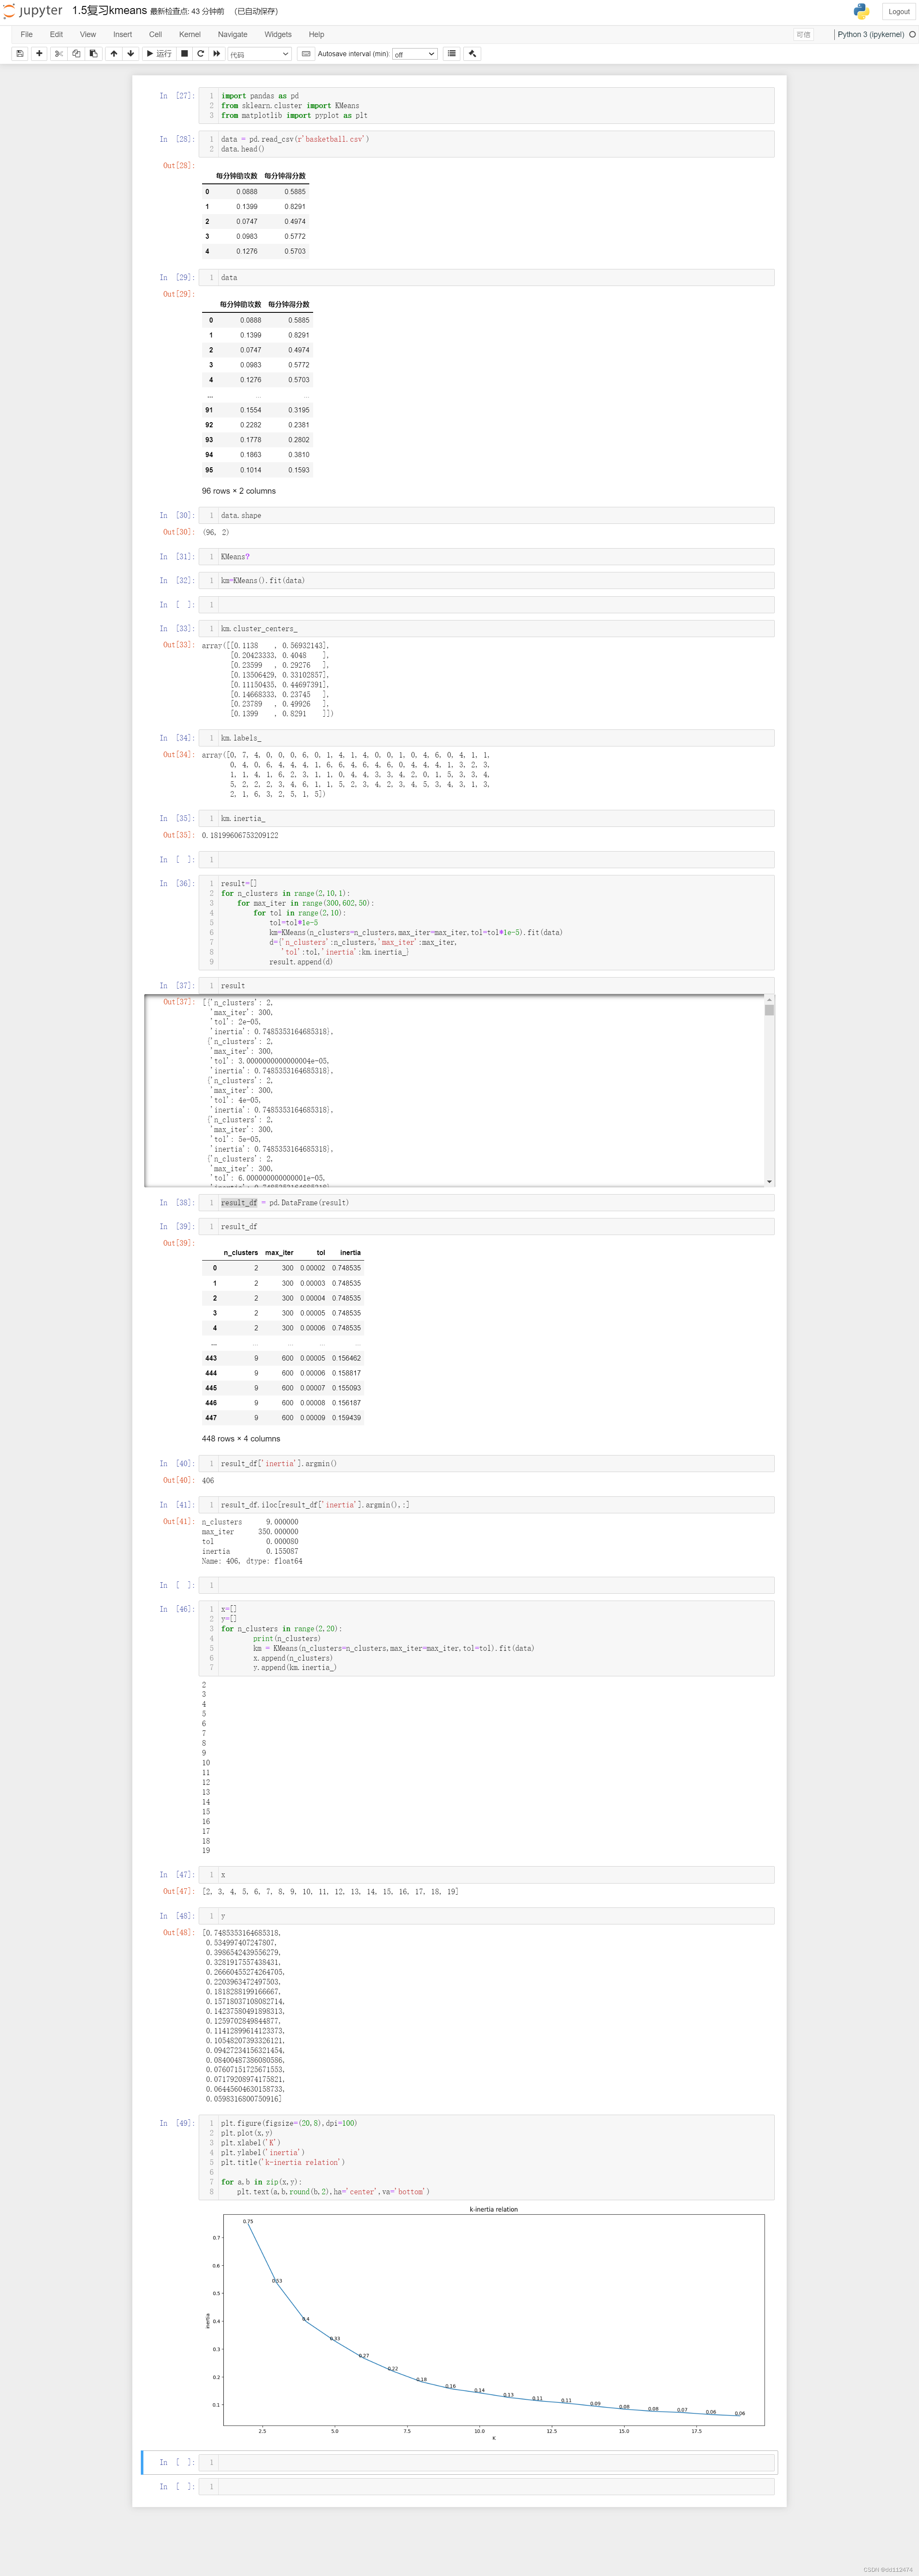Click the plt.figure plotting code cell In[49]
This screenshot has width=919, height=2576.
[486, 2157]
